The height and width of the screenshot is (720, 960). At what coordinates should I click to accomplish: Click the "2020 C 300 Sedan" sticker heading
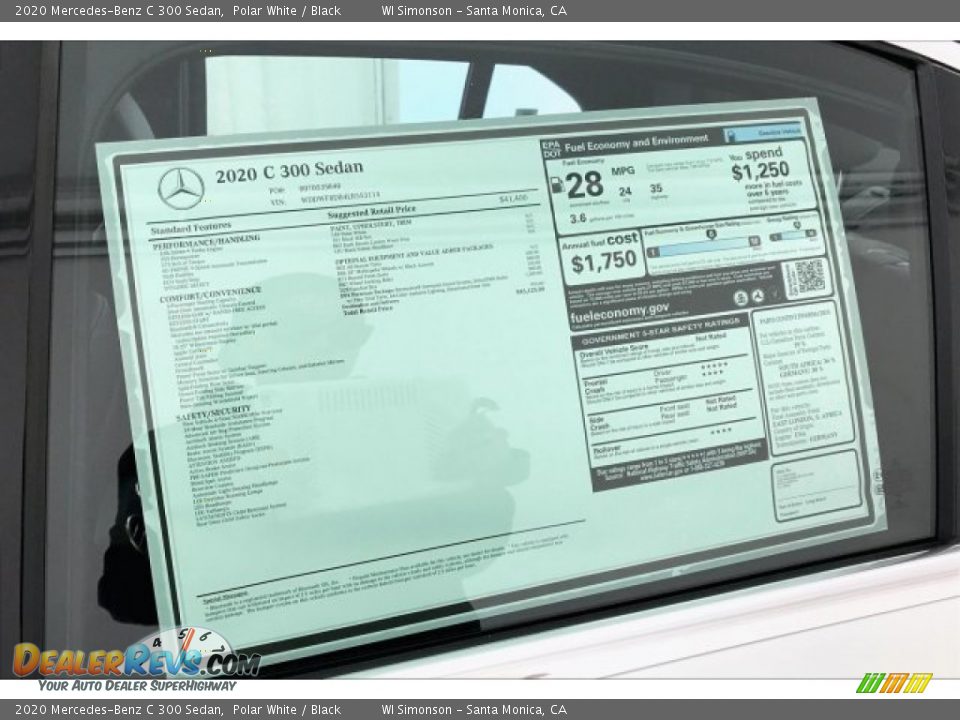click(289, 171)
